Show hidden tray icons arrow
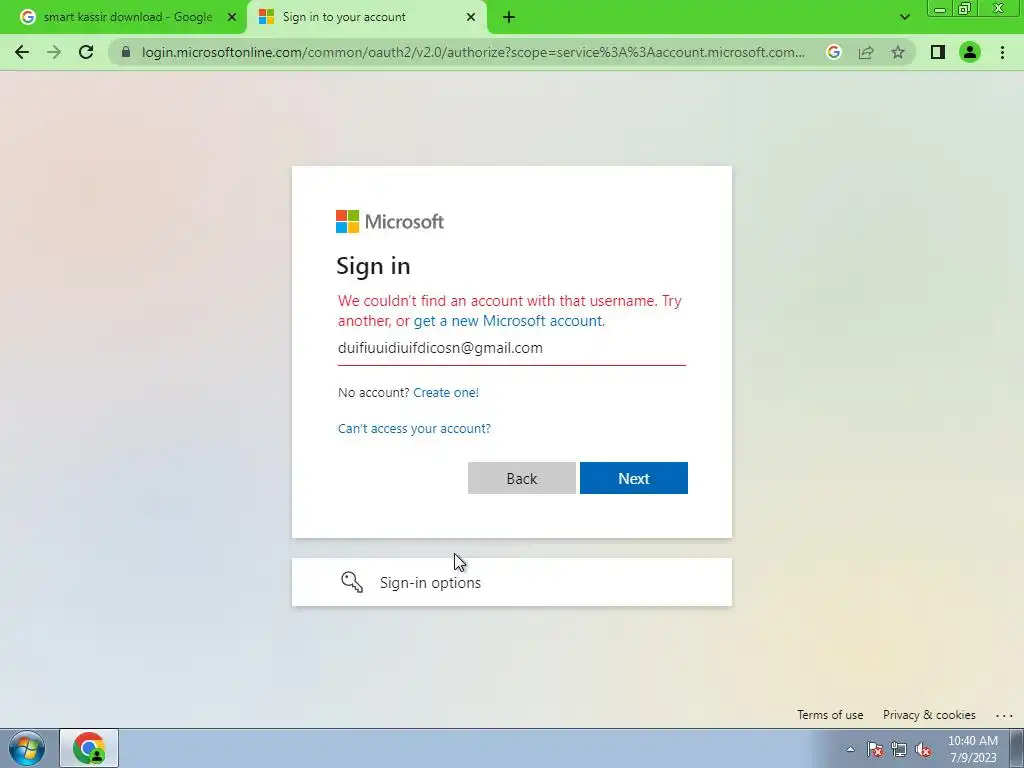 click(x=850, y=749)
